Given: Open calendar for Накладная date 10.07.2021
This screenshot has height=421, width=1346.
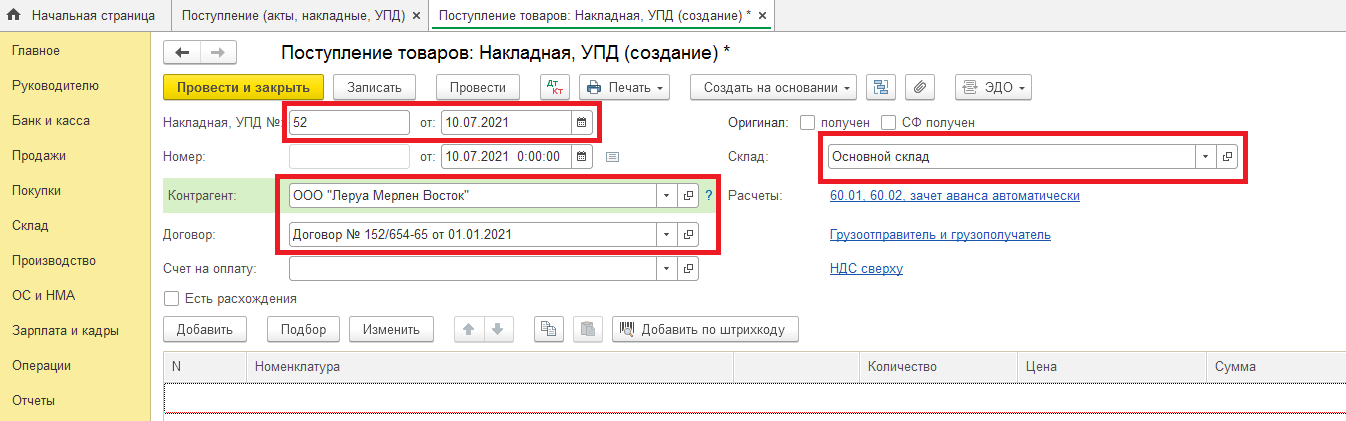Looking at the screenshot, I should point(581,123).
